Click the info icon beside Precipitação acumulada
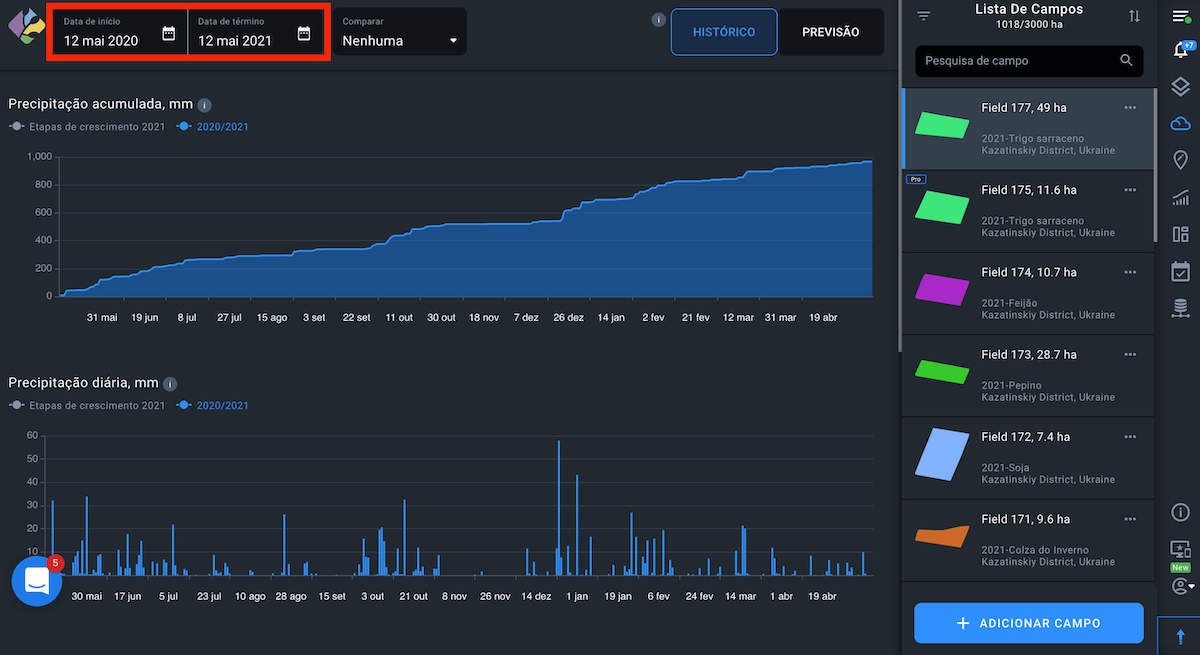 point(204,104)
